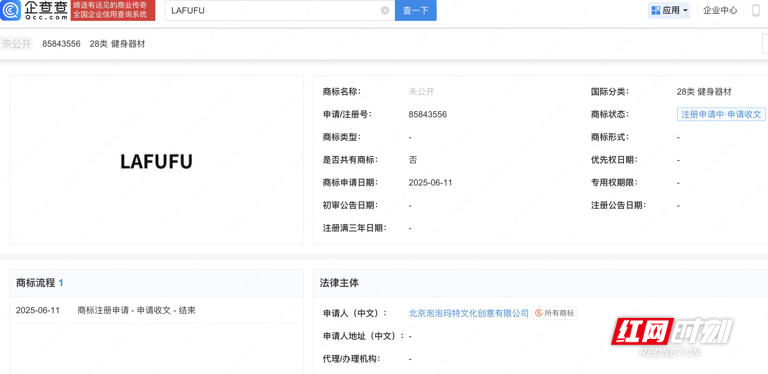Select application date 2025-06-11 in details
The height and width of the screenshot is (374, 768).
(431, 183)
